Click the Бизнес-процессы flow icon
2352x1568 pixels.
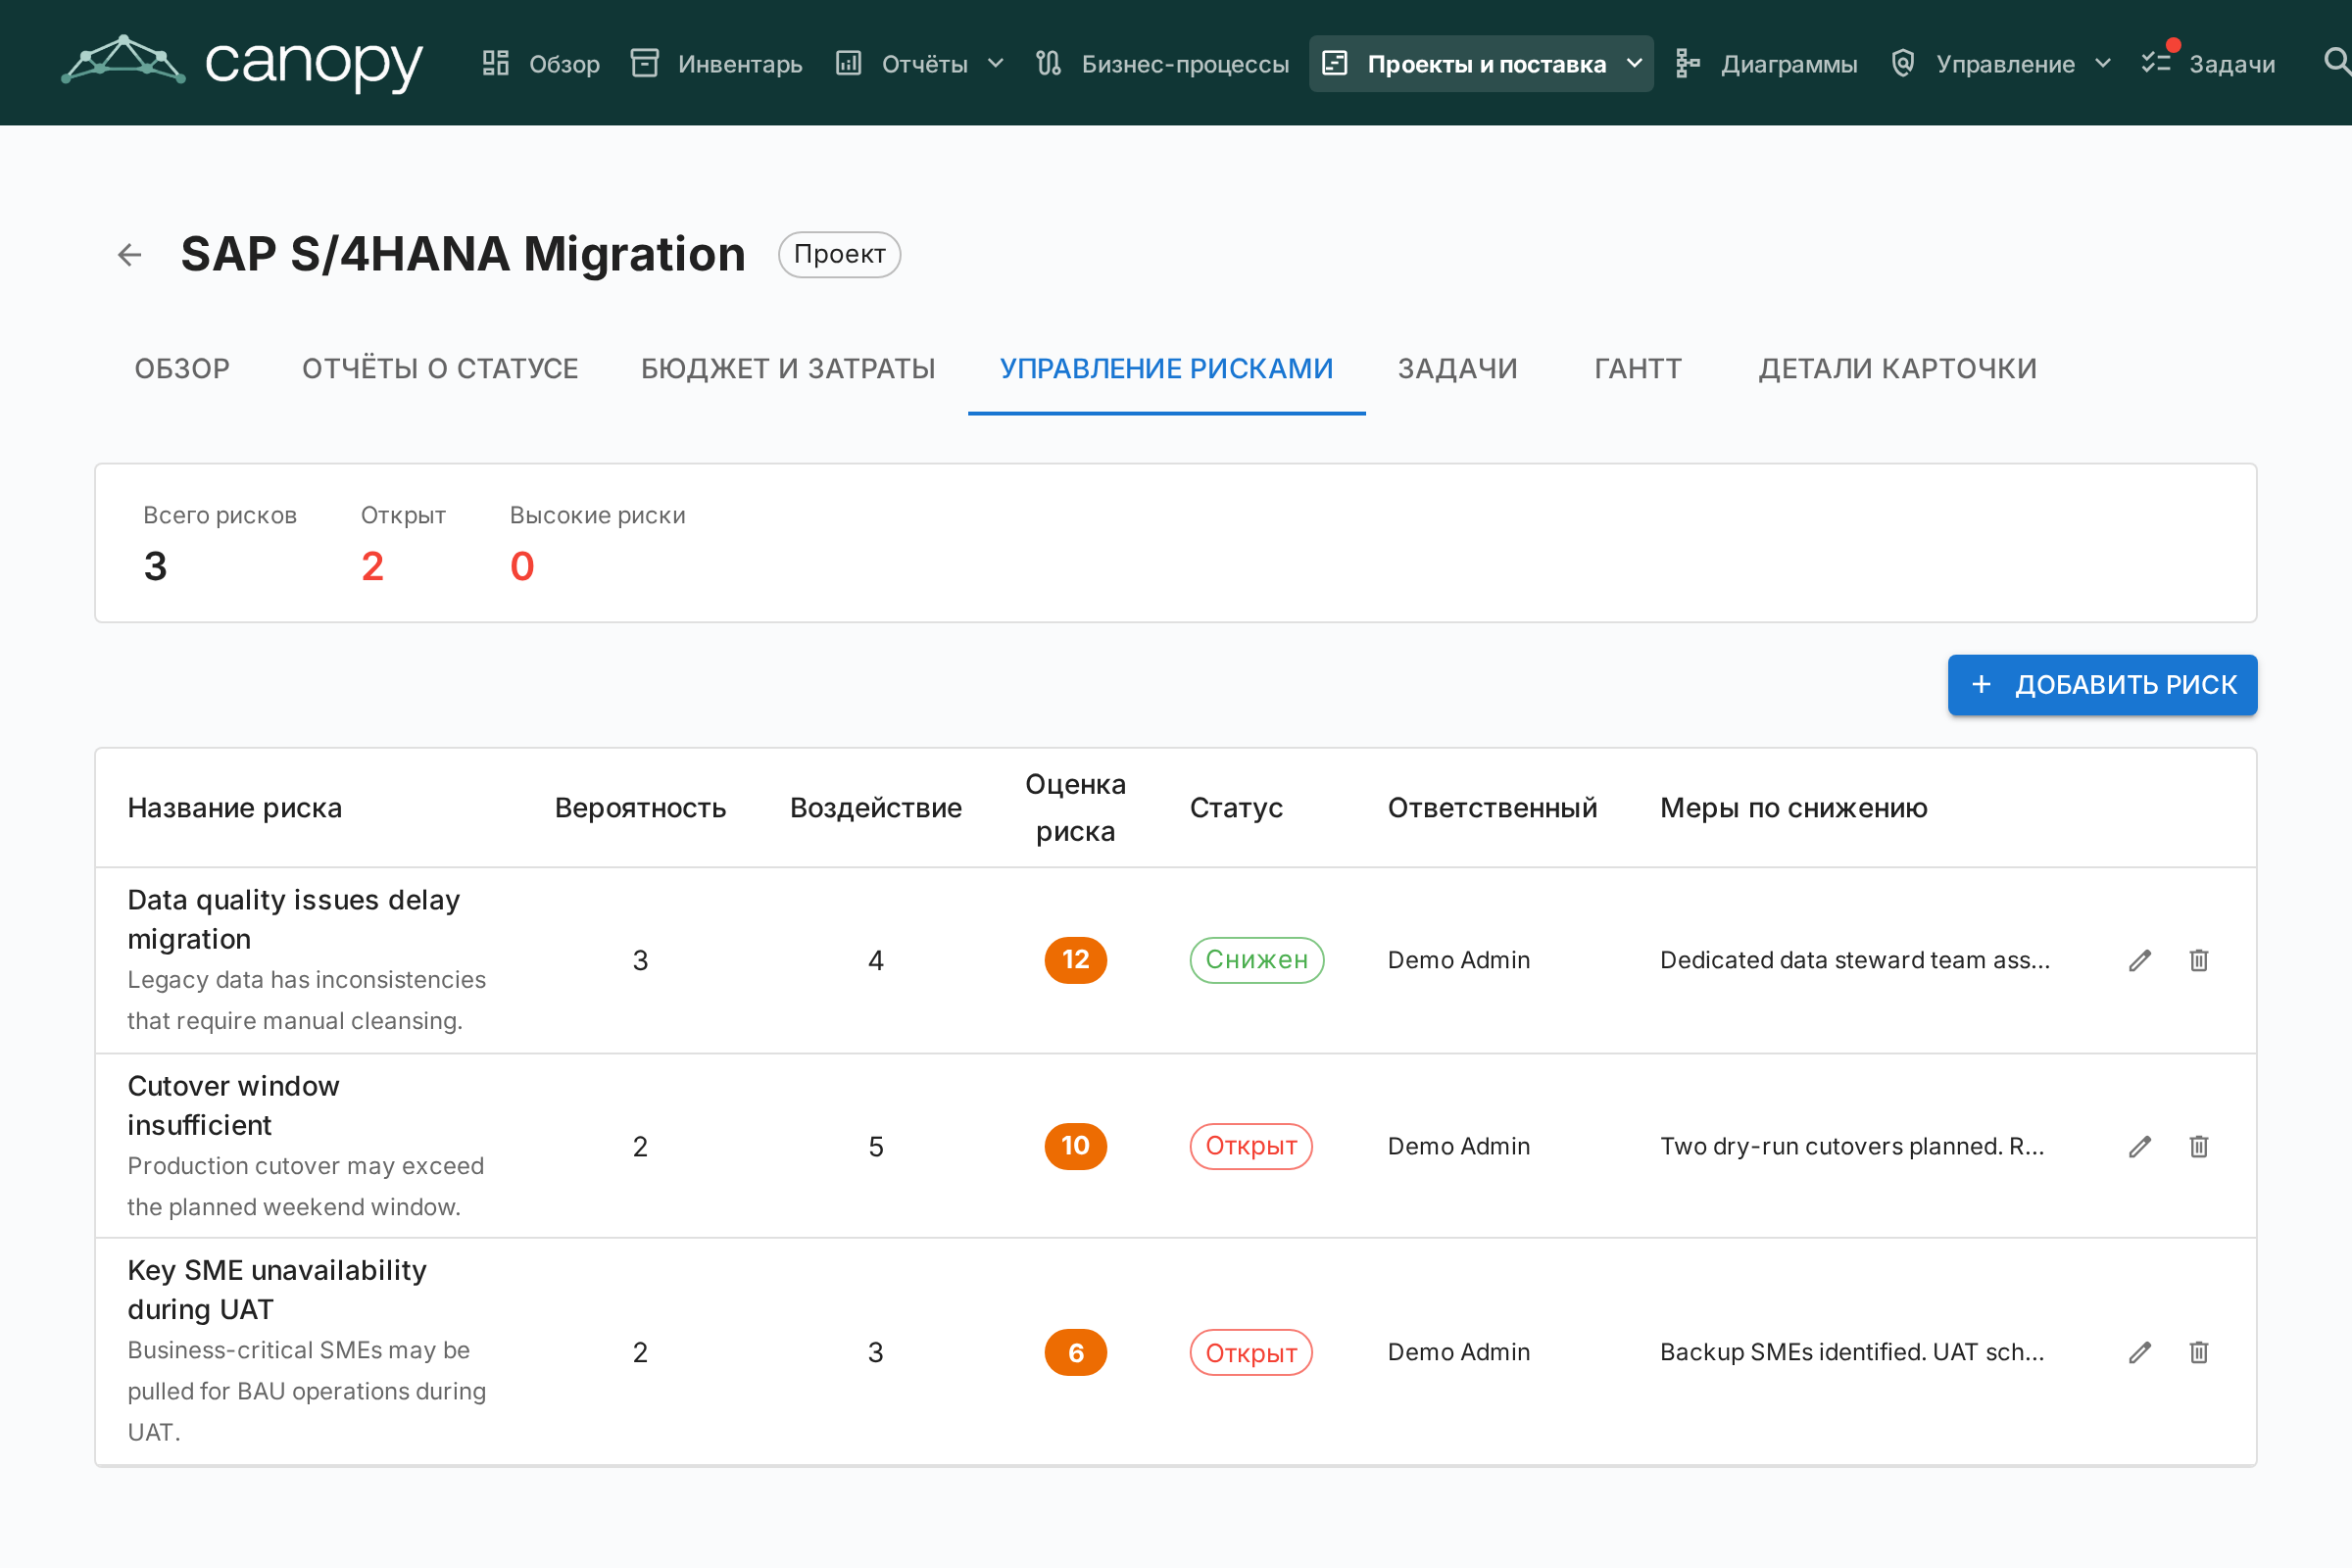[x=1048, y=63]
